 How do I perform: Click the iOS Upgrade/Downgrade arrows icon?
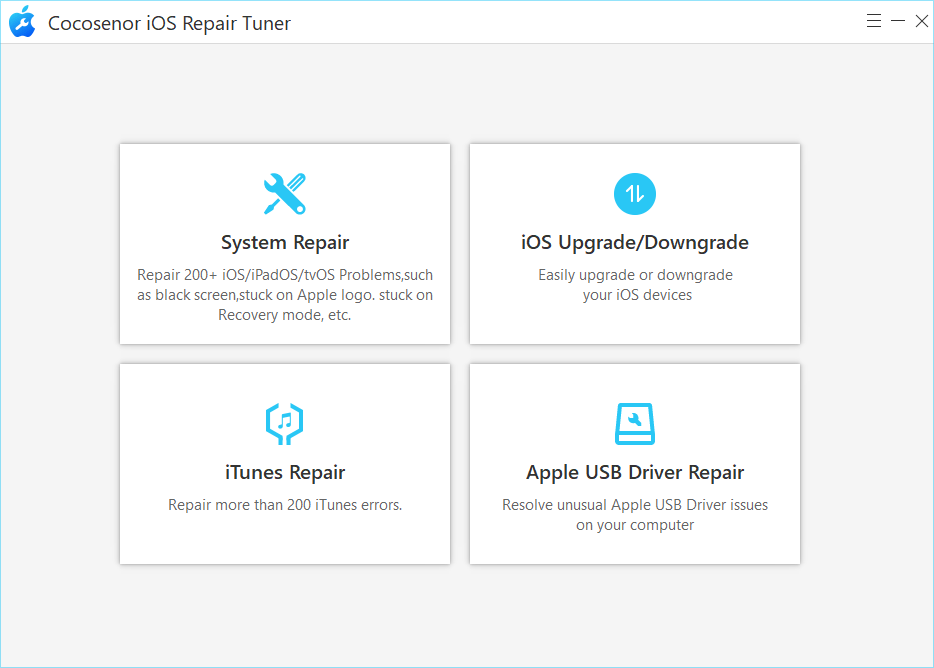tap(634, 194)
